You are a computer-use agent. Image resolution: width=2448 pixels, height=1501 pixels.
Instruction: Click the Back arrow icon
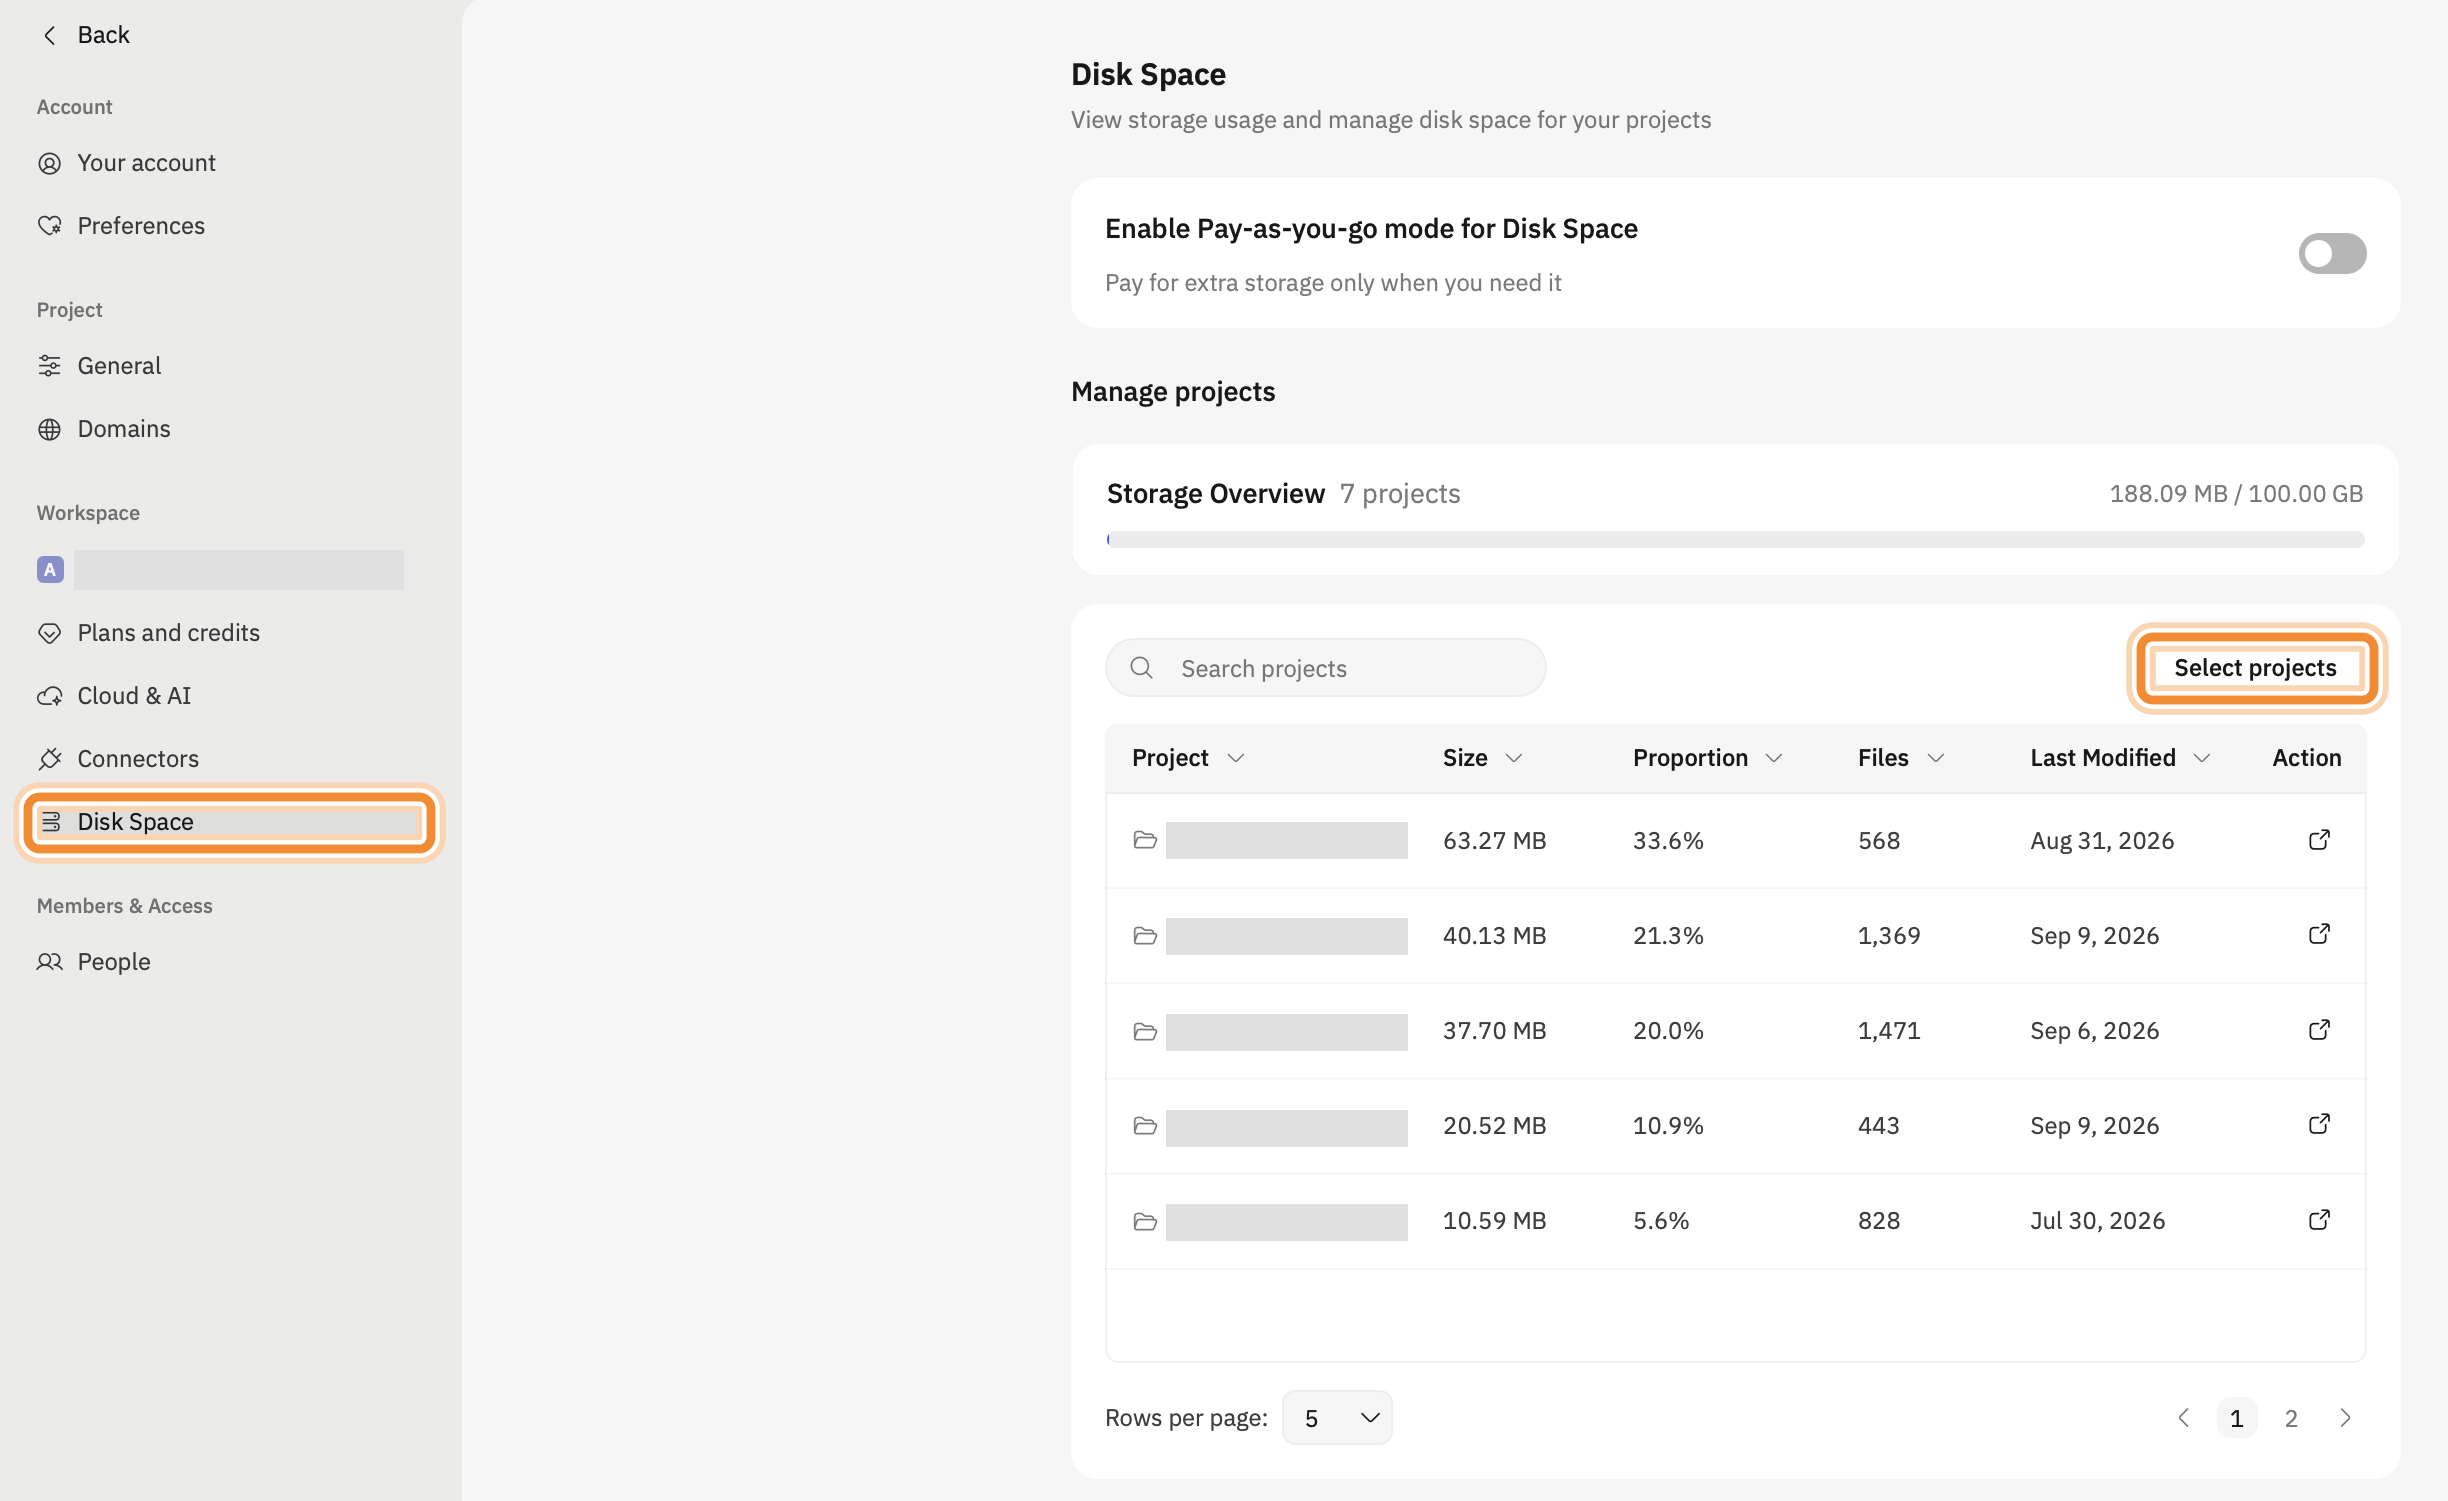point(49,35)
